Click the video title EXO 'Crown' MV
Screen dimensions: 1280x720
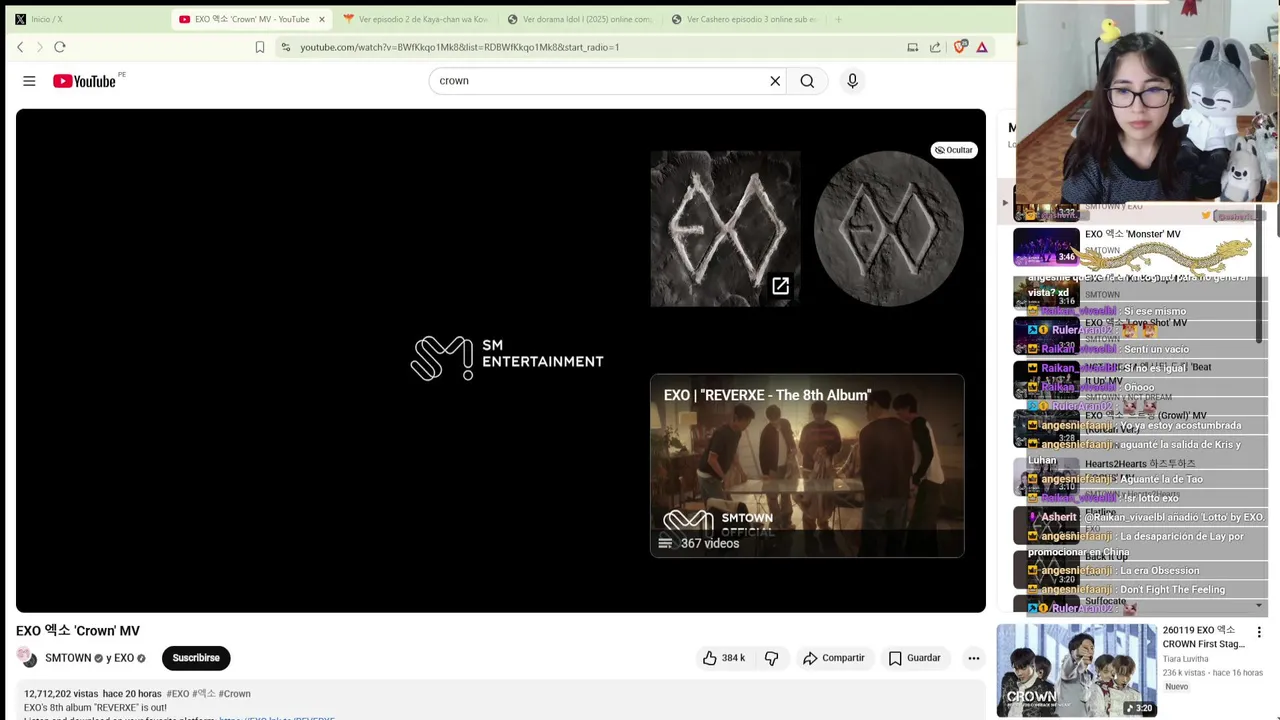(x=78, y=631)
